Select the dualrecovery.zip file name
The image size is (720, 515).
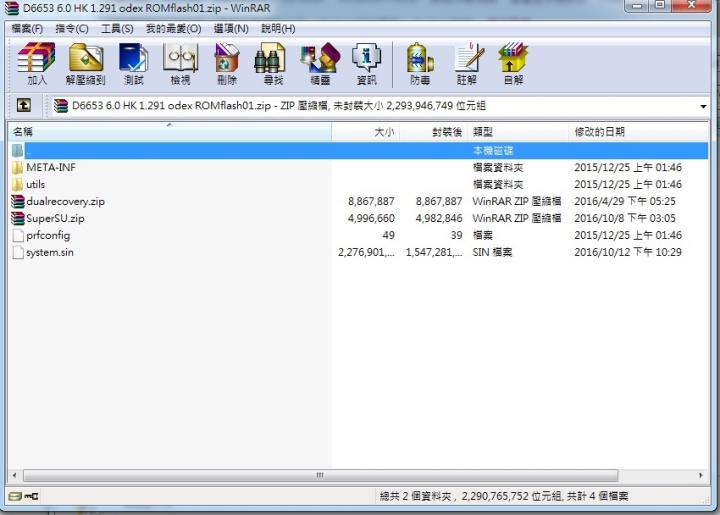click(x=65, y=202)
